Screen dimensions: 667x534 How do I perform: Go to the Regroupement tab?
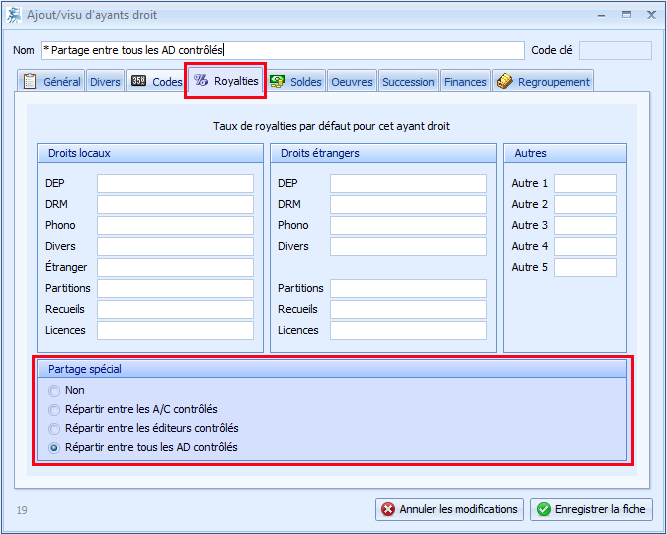[543, 82]
